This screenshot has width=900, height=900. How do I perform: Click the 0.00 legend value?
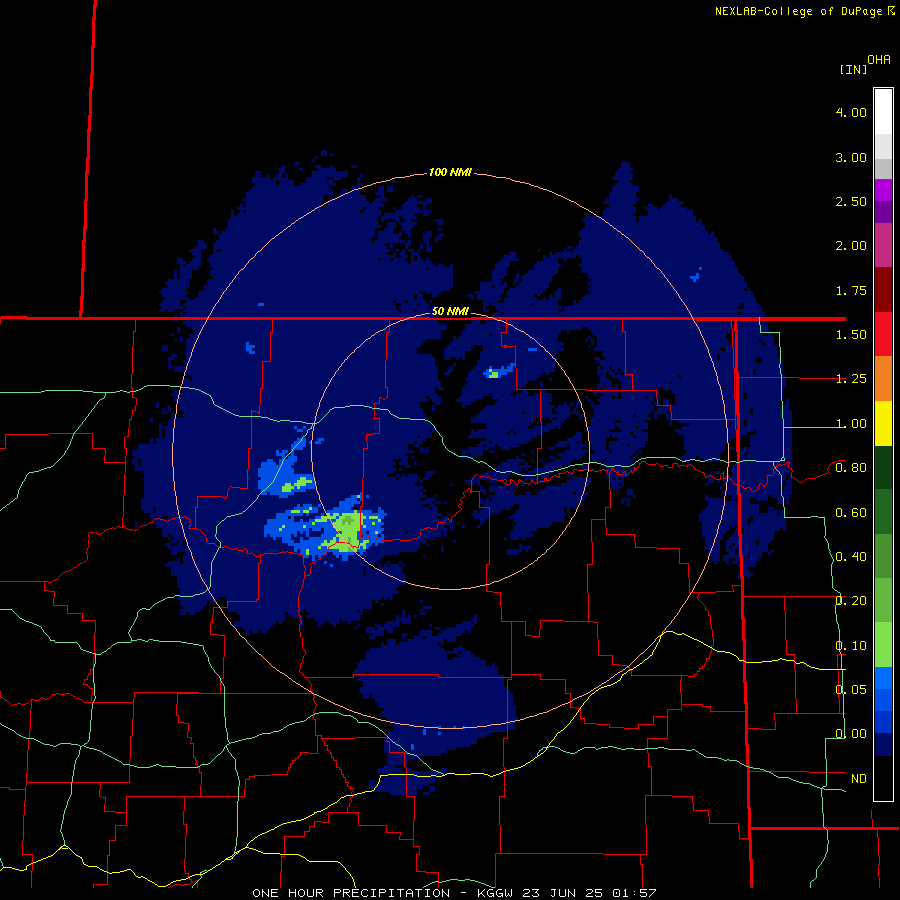coord(851,734)
